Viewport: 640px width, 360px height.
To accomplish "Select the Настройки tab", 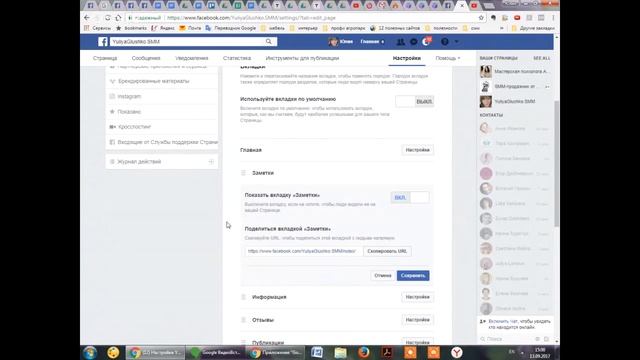I will click(x=407, y=58).
